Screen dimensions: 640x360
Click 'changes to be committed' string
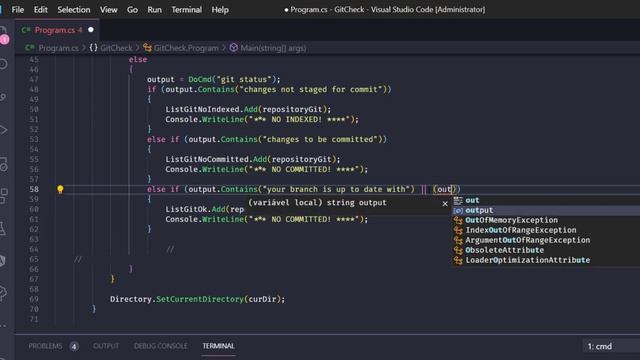pos(320,139)
